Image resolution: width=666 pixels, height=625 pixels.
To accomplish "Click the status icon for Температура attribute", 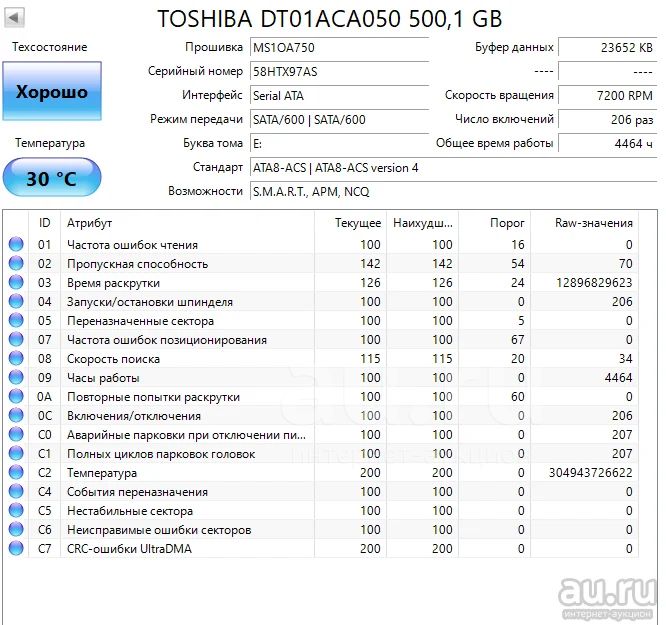I will click(x=15, y=473).
